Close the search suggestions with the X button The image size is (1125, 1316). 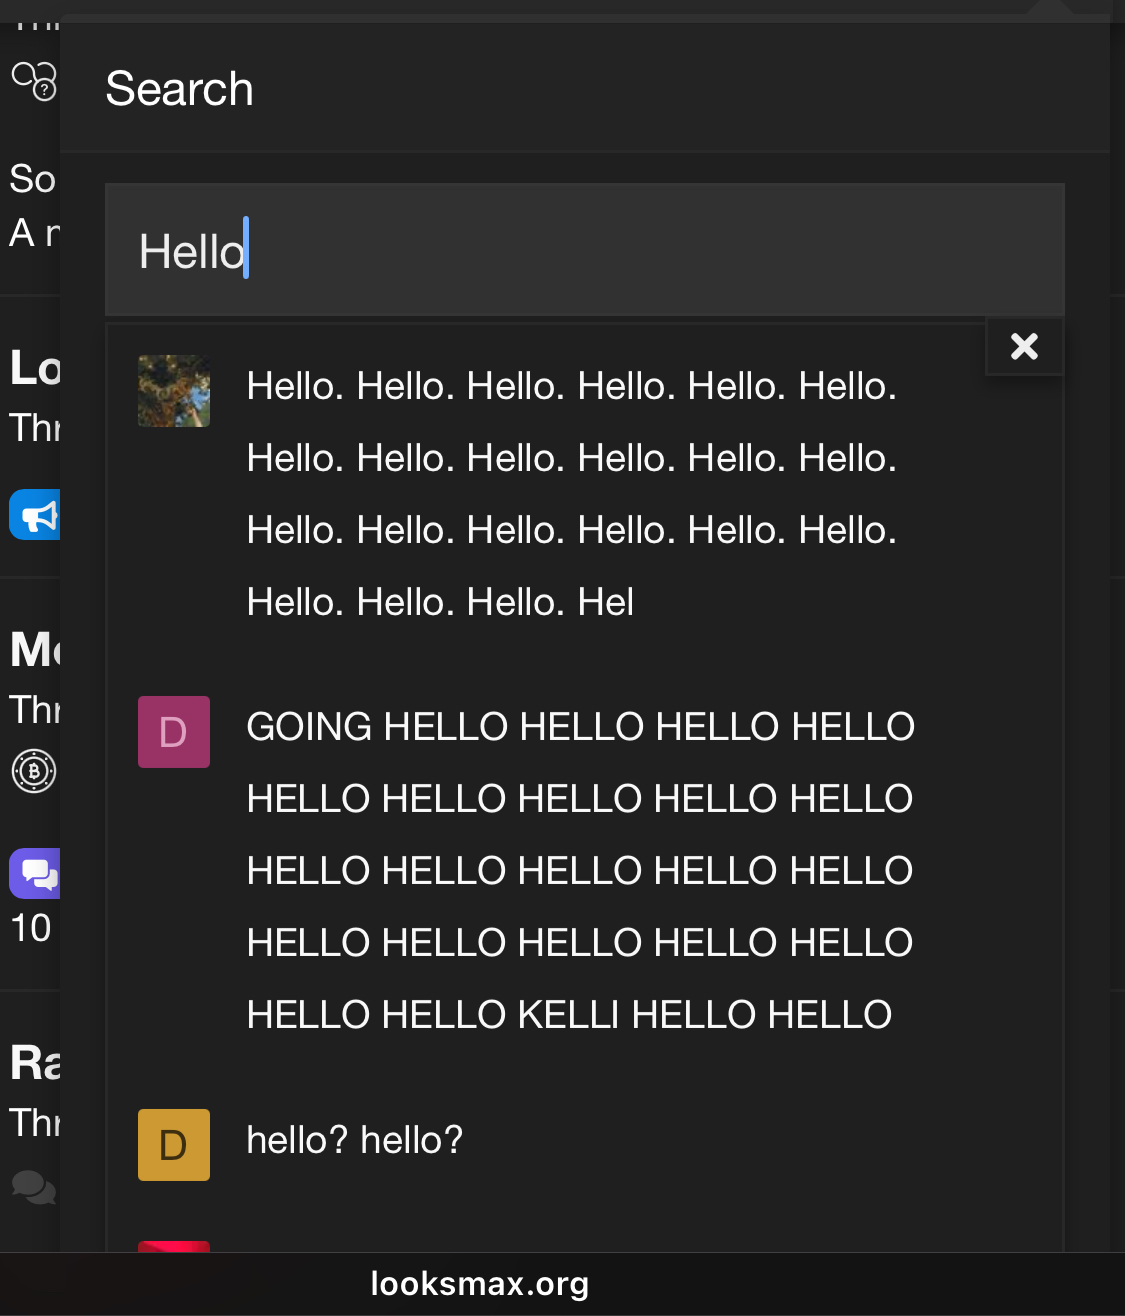click(x=1024, y=346)
